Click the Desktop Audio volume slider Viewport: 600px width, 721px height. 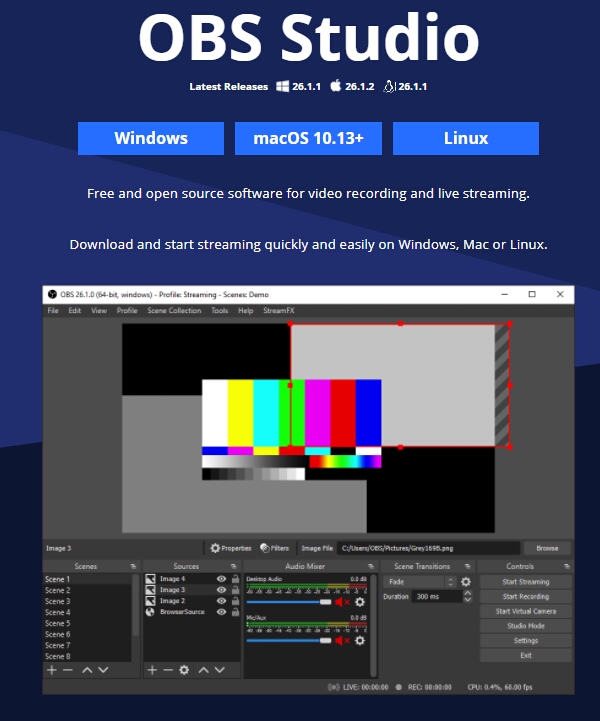click(289, 602)
